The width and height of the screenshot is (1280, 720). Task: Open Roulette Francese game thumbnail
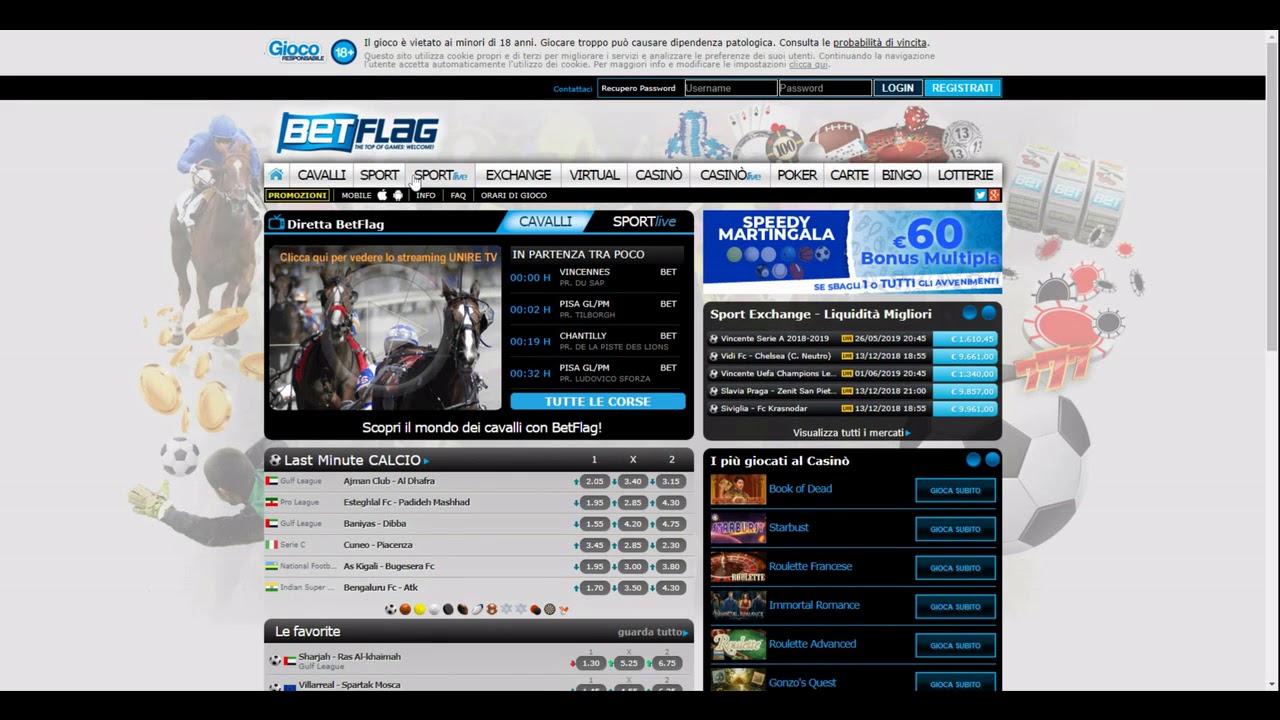738,567
